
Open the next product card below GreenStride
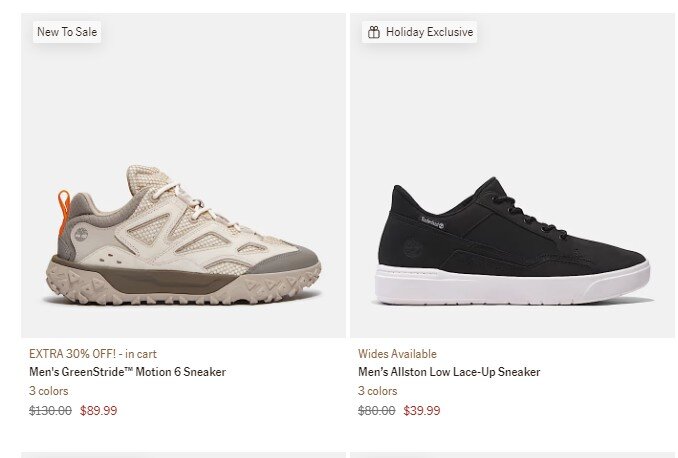click(183, 454)
